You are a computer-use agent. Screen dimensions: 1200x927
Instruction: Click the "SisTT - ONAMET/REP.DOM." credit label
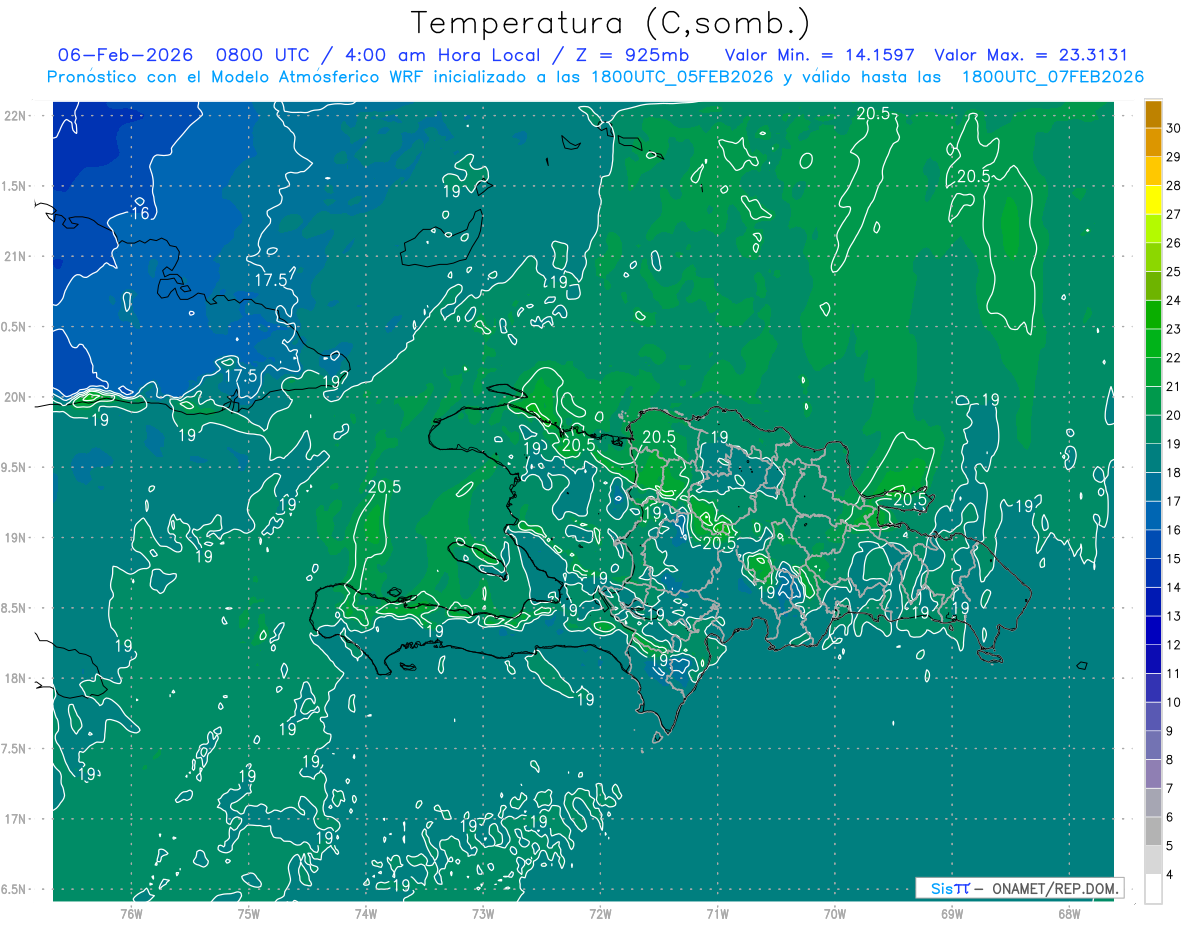pyautogui.click(x=1019, y=888)
